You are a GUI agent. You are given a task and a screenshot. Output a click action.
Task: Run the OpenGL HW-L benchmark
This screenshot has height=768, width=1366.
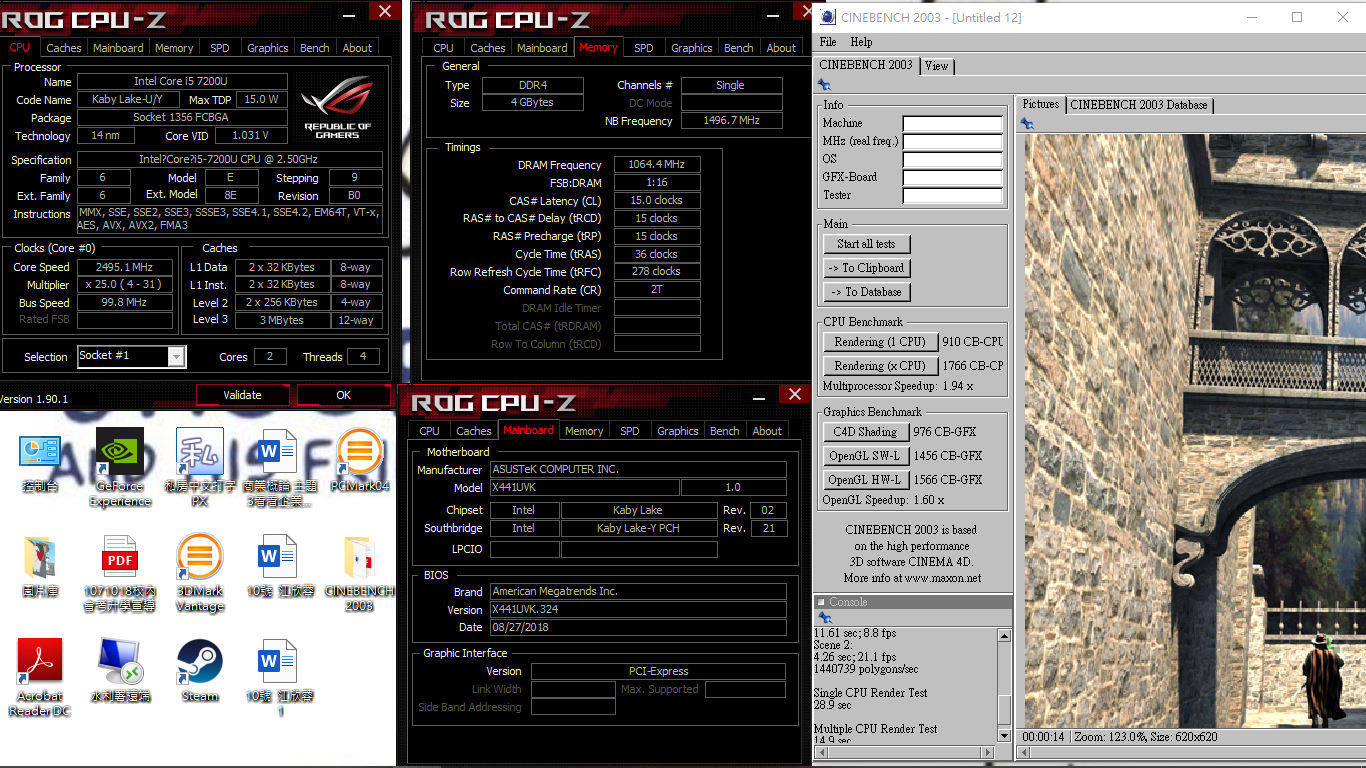[865, 480]
